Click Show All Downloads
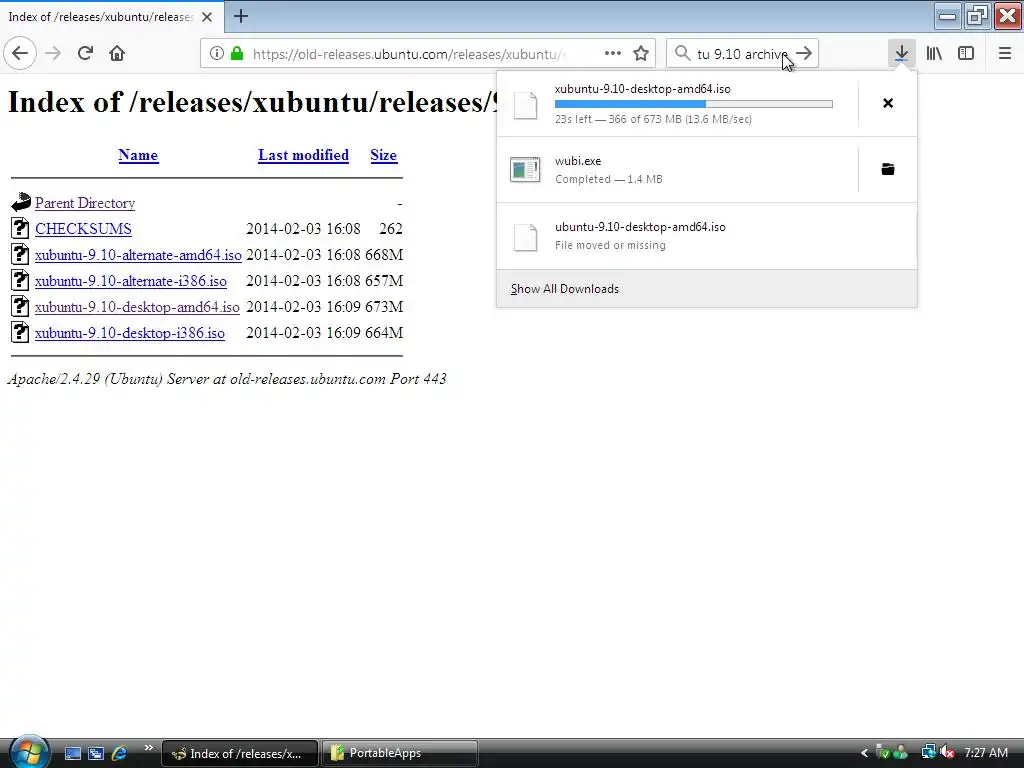Screen dimensions: 1024x768 (565, 289)
